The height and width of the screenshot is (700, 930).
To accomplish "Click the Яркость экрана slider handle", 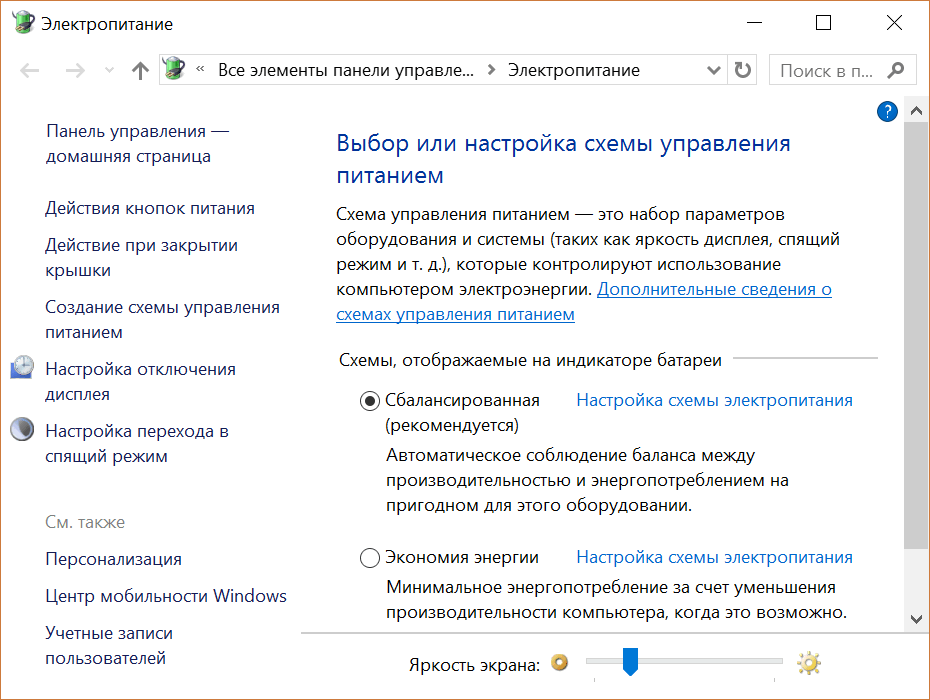I will 630,661.
